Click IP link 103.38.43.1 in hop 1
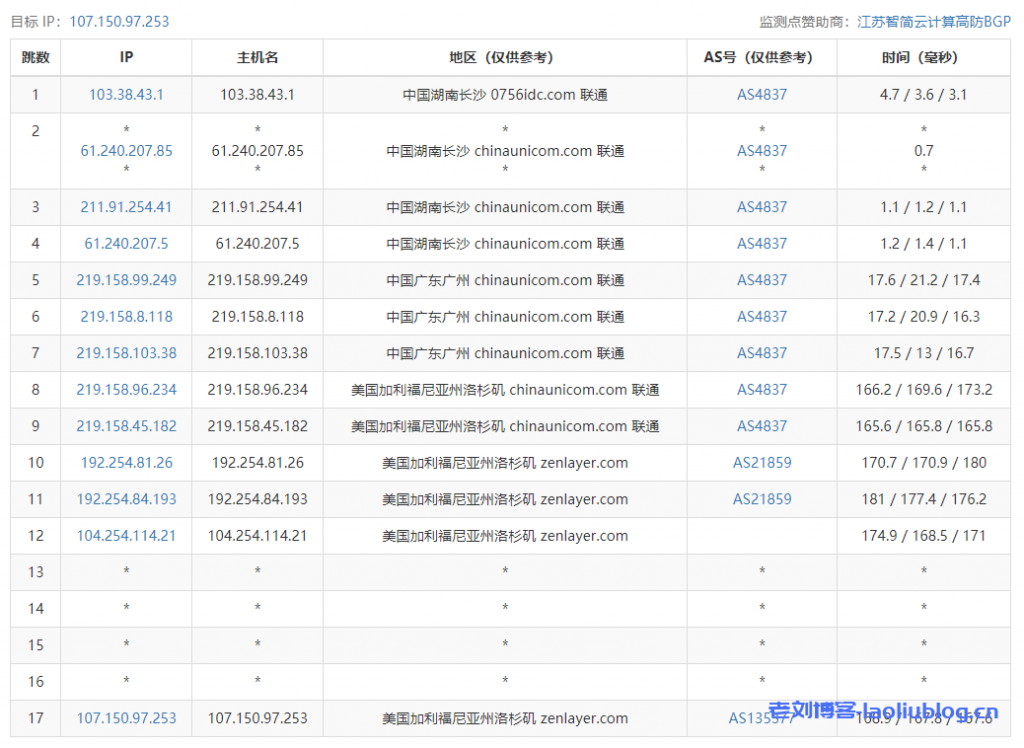Screen dimensions: 1024x748 coord(126,95)
